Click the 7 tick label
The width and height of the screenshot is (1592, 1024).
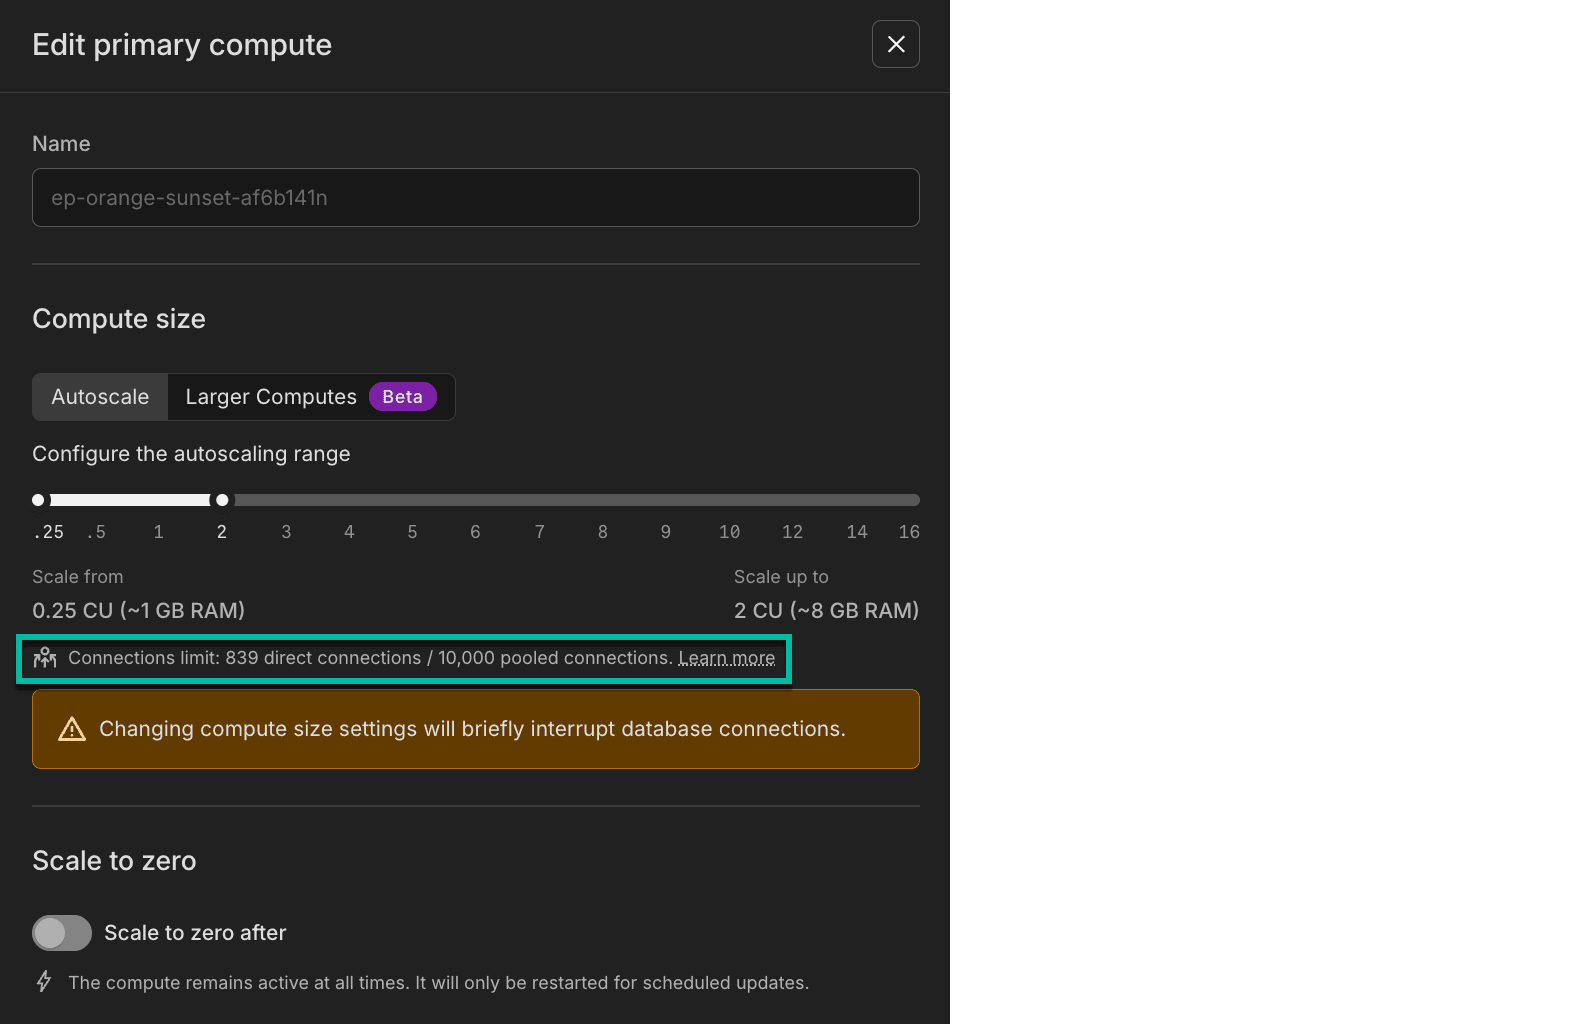tap(540, 532)
